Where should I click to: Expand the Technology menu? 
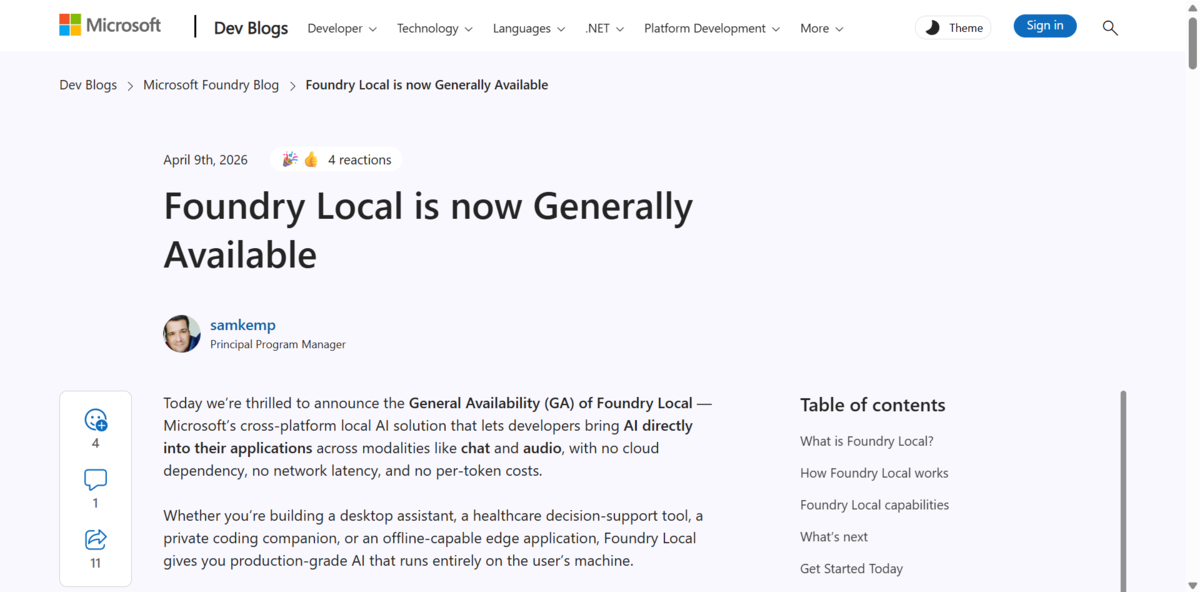pos(435,28)
